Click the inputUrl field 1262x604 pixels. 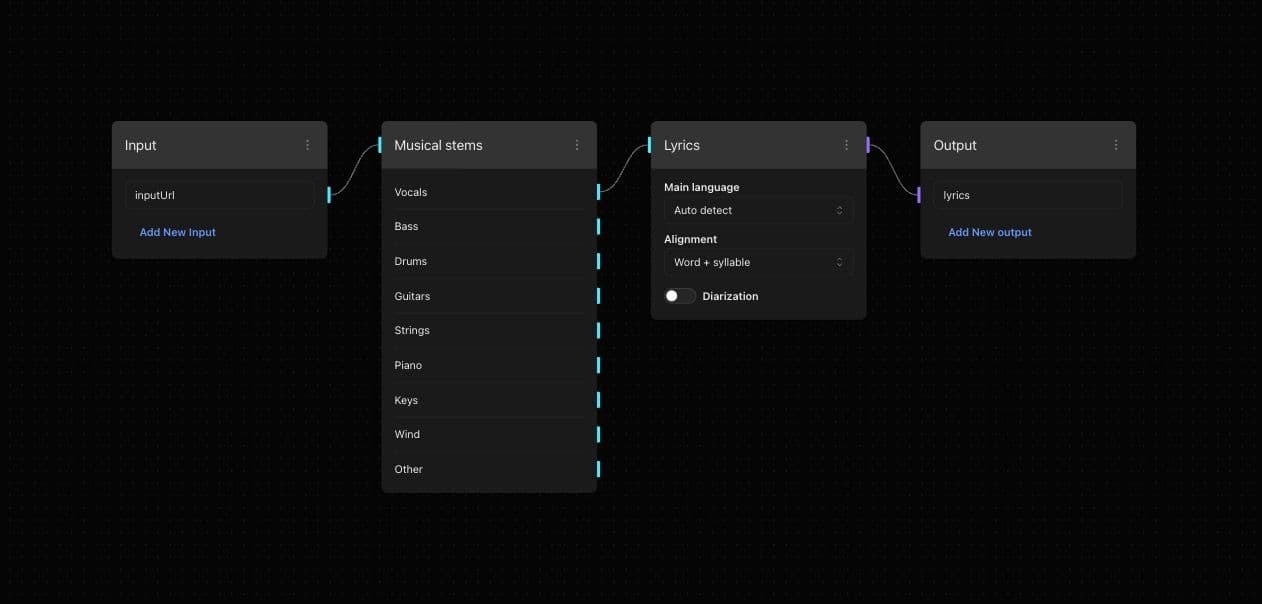pos(219,195)
